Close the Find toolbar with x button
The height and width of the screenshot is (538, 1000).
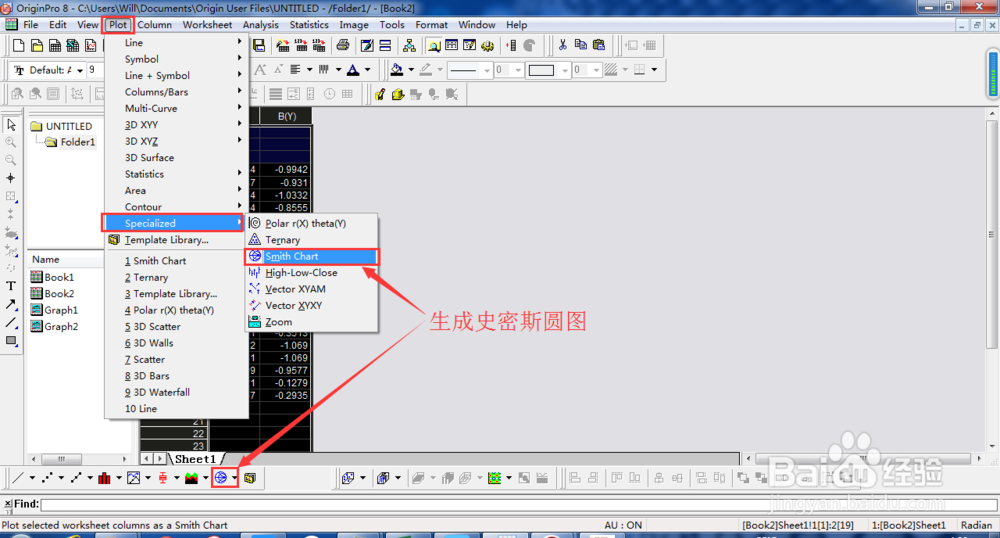7,504
